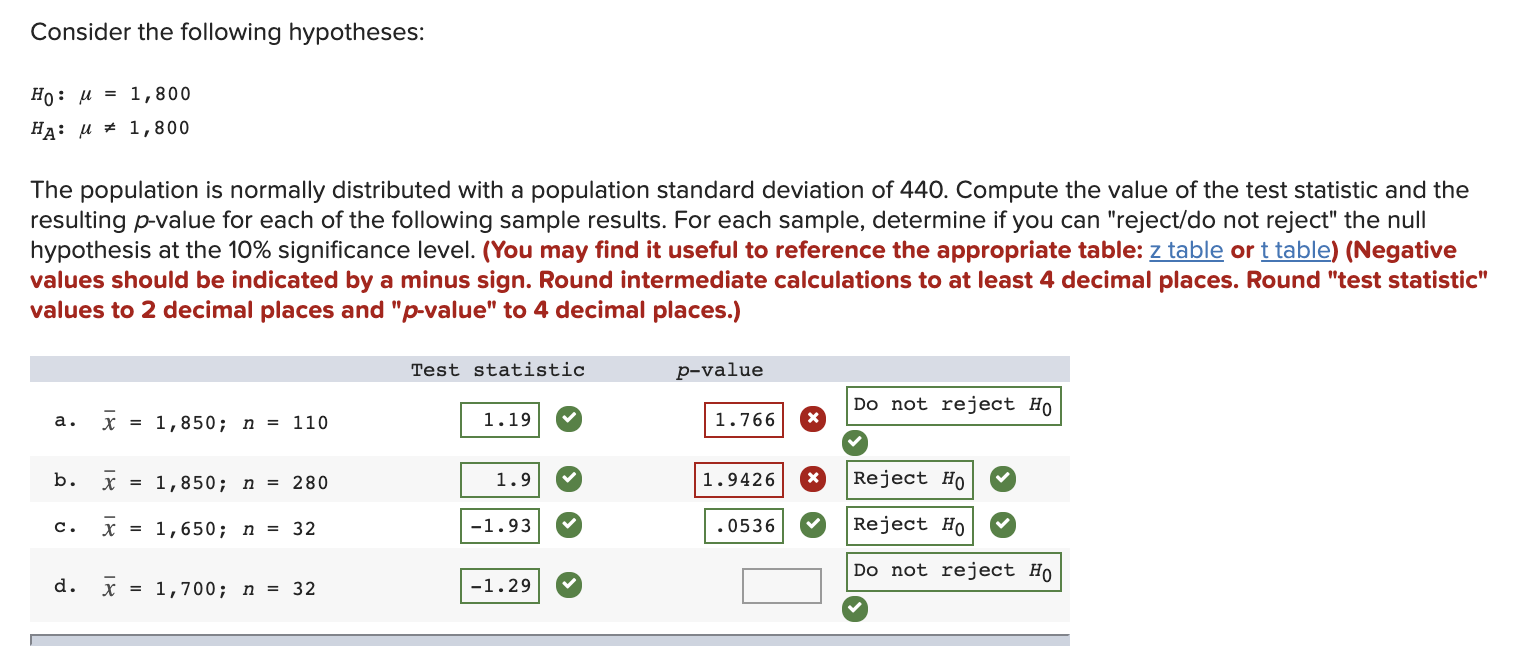Open the row b Reject H0 dropdown
Image resolution: width=1522 pixels, height=668 pixels.
tap(909, 479)
